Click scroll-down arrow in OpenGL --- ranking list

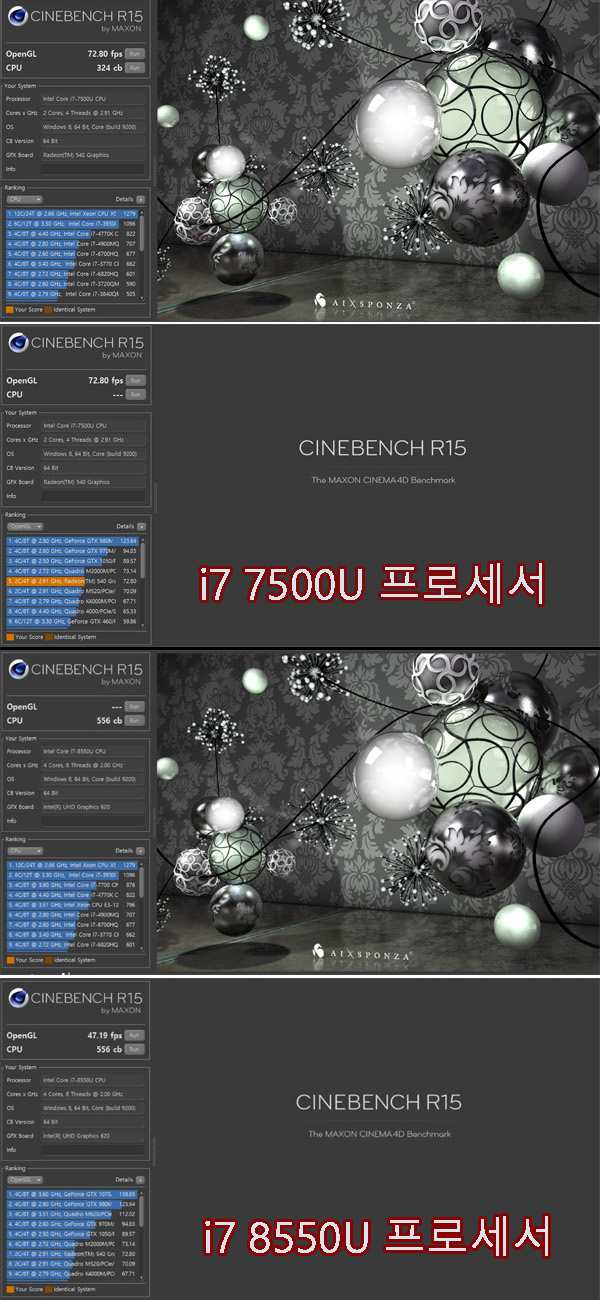click(x=141, y=948)
